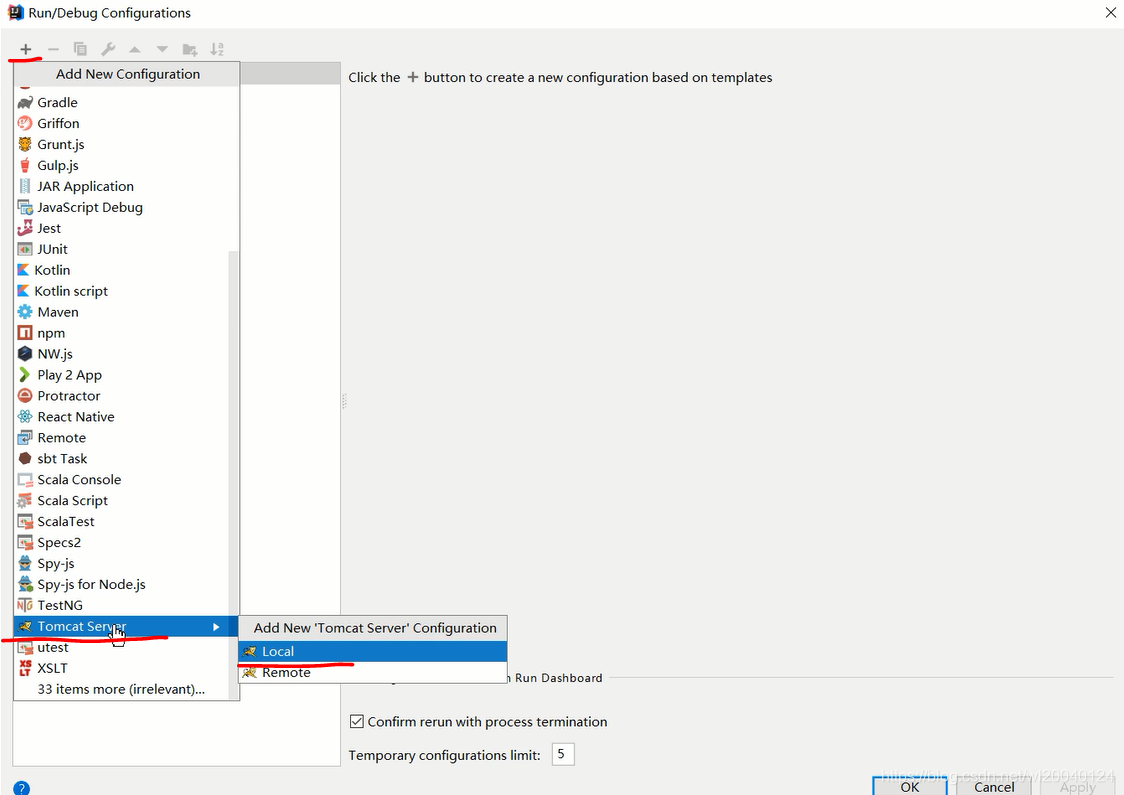Click the Add New Configuration plus icon
1124x795 pixels.
tap(26, 49)
